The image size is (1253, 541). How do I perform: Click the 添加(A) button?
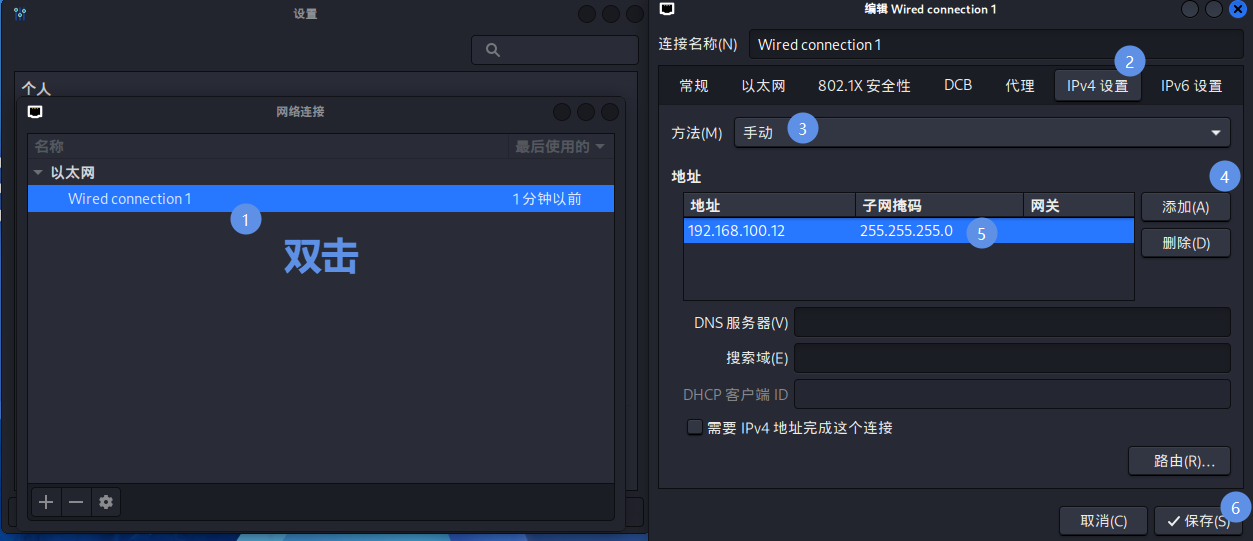tap(1185, 207)
